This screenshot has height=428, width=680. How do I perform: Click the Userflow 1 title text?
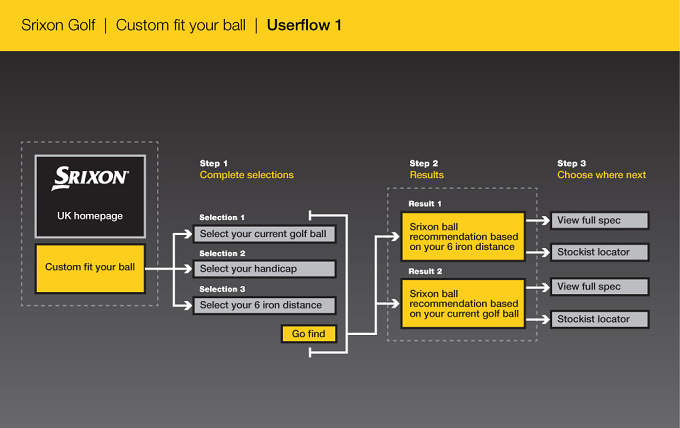tap(304, 25)
